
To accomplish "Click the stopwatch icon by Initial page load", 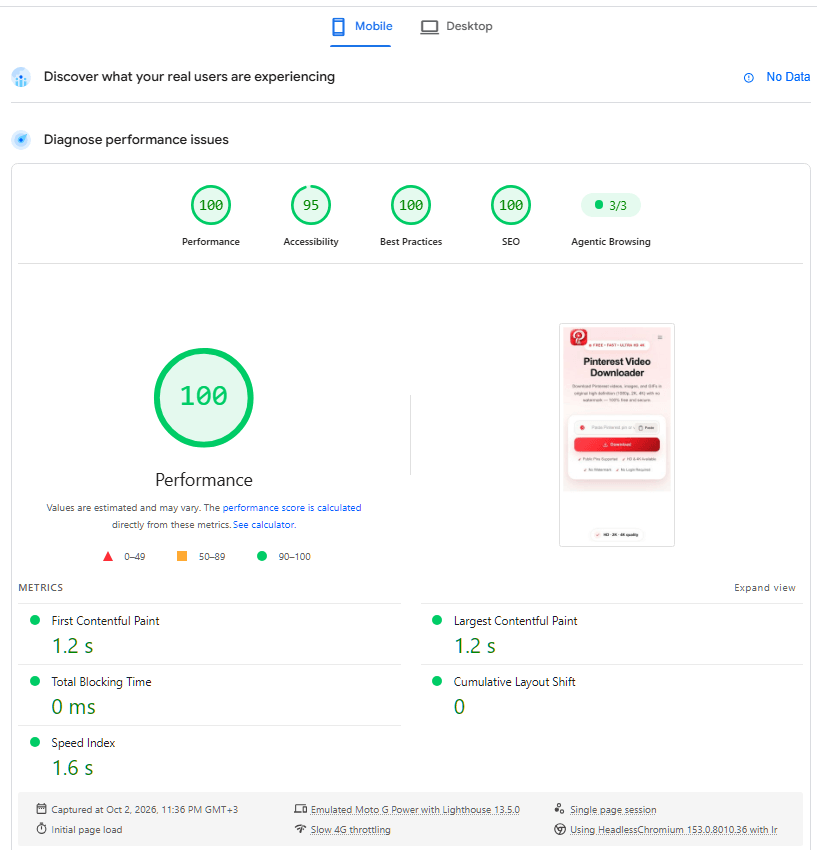I will (x=41, y=828).
